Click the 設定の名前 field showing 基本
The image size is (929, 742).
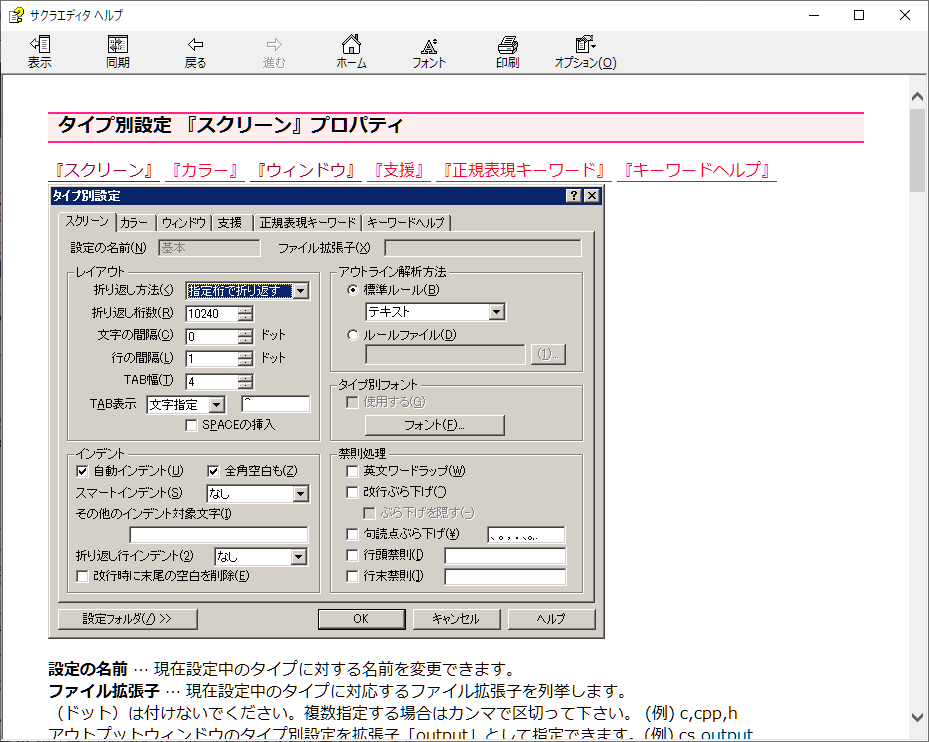[209, 248]
